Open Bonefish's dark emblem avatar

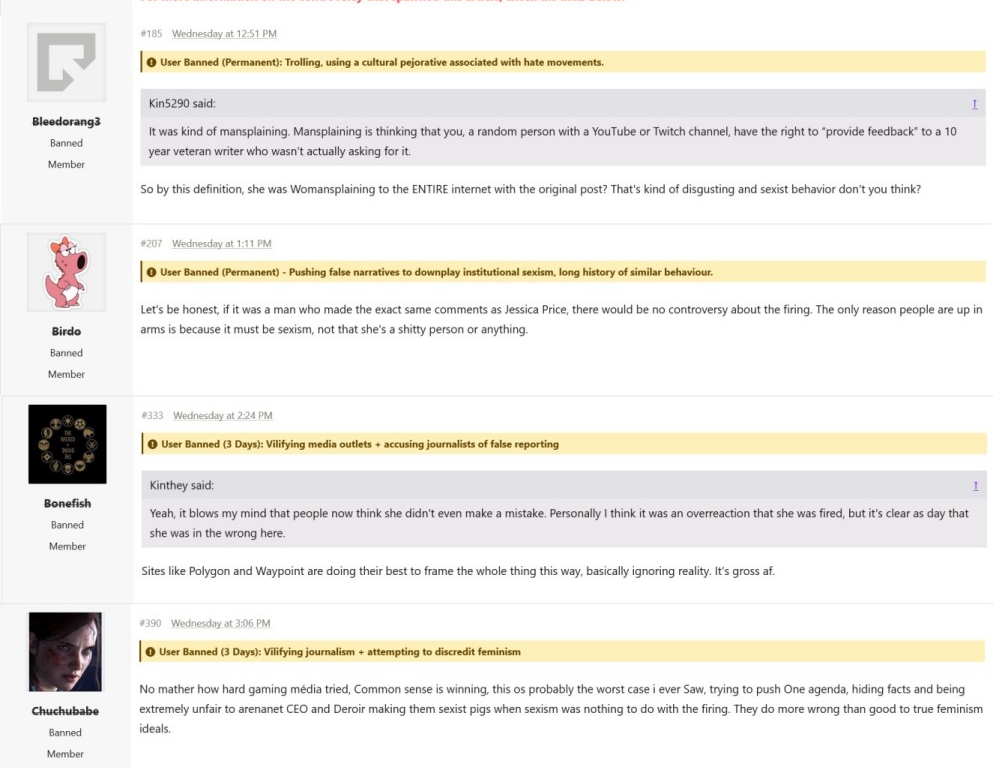coord(66,445)
